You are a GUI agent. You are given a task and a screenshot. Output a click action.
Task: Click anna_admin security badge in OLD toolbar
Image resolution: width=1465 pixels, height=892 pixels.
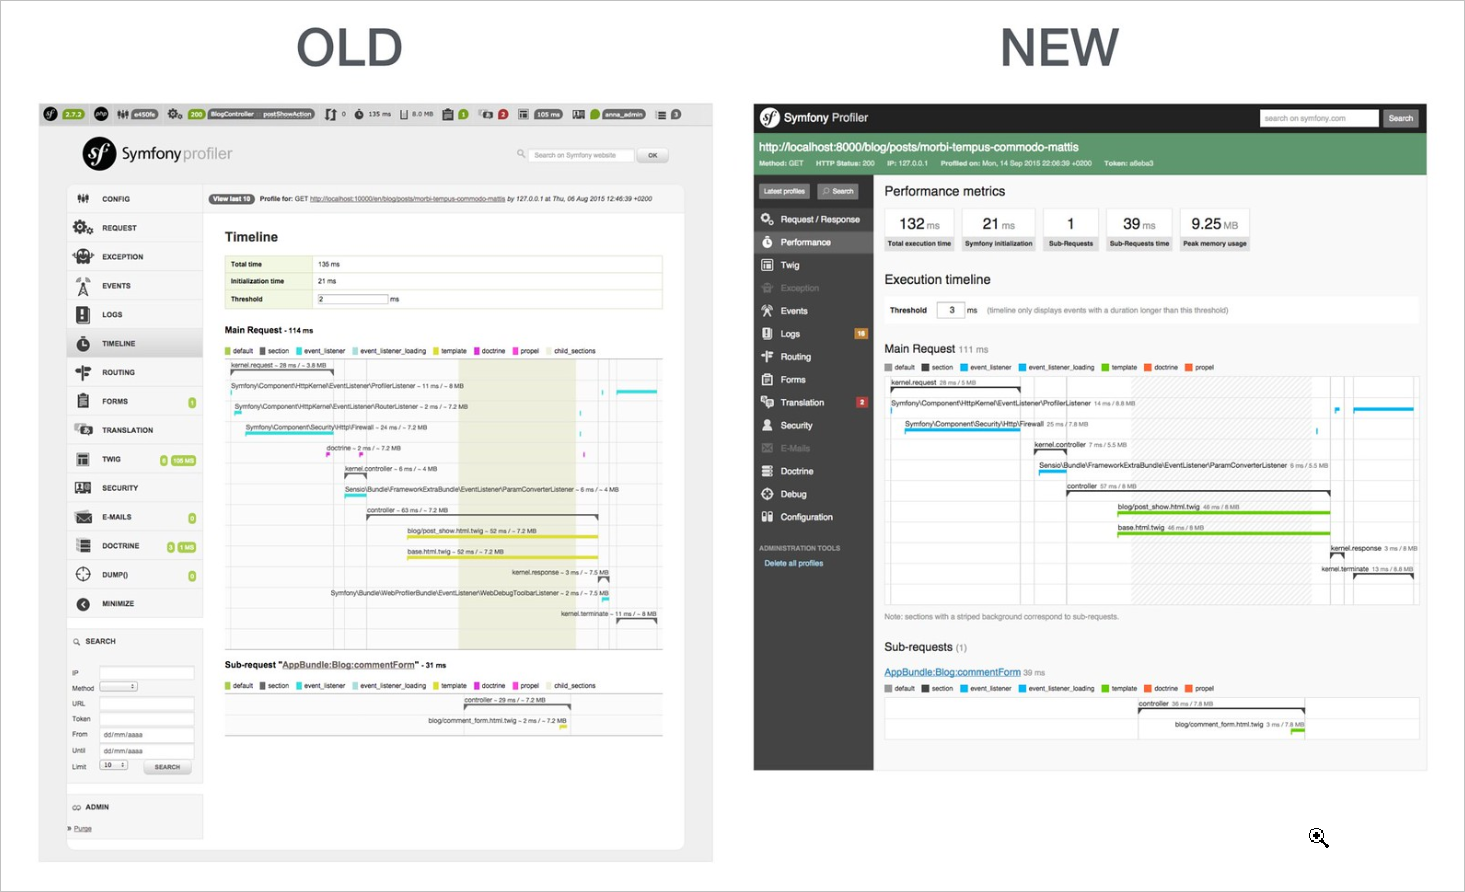[623, 114]
